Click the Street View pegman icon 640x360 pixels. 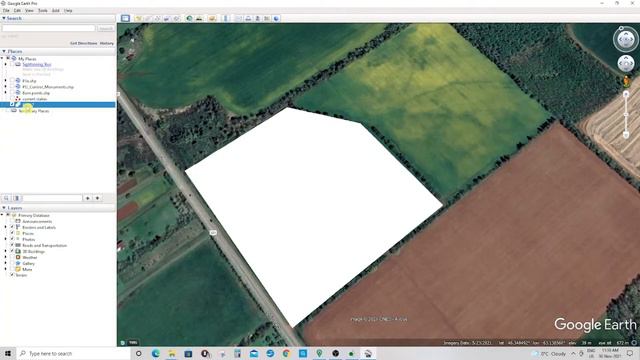tap(626, 81)
